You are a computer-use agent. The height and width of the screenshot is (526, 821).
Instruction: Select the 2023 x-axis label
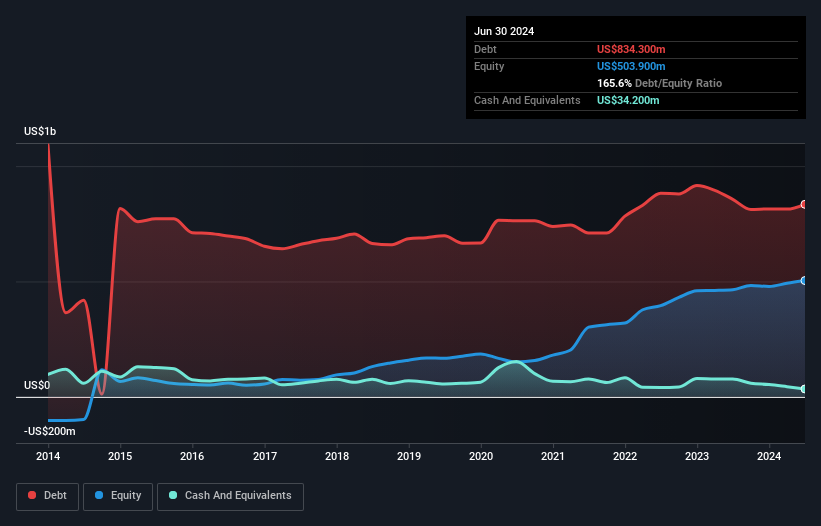pyautogui.click(x=697, y=456)
